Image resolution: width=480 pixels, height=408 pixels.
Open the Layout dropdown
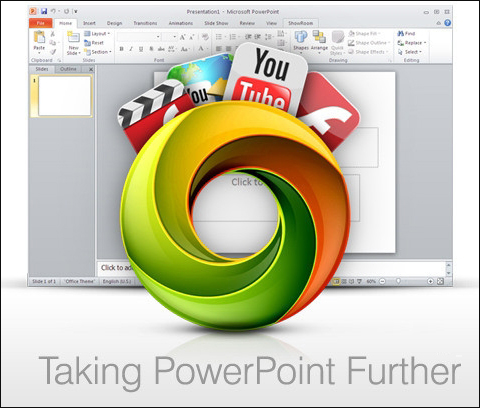[x=97, y=34]
